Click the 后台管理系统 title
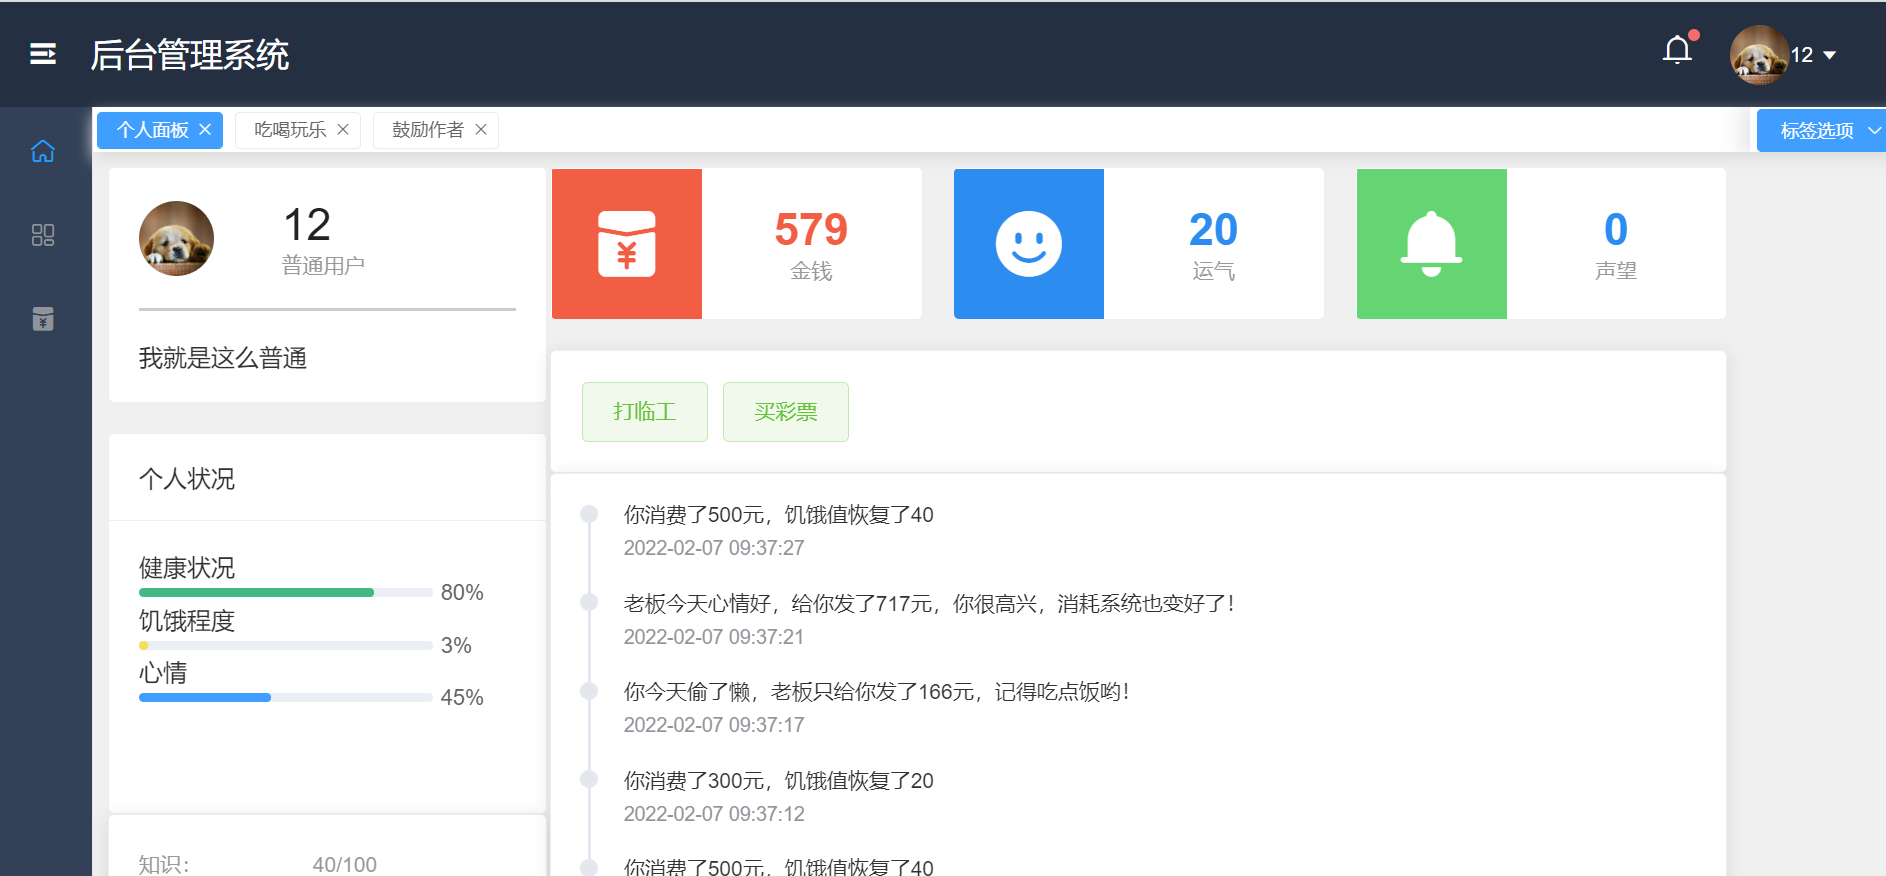Image resolution: width=1886 pixels, height=876 pixels. click(x=190, y=55)
